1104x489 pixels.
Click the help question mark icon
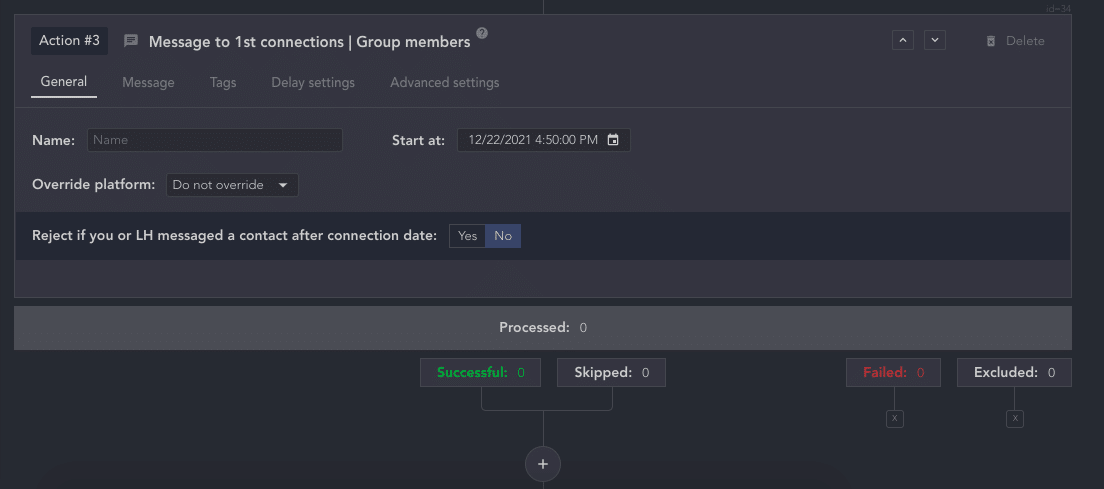(482, 34)
